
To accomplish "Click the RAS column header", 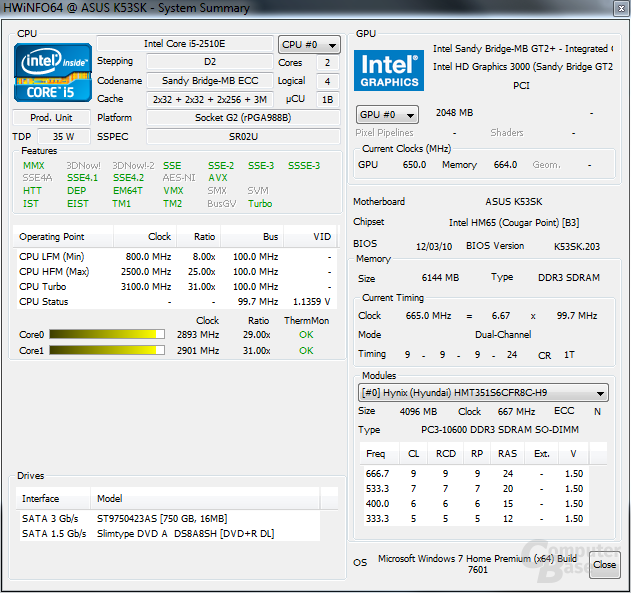I will [507, 453].
